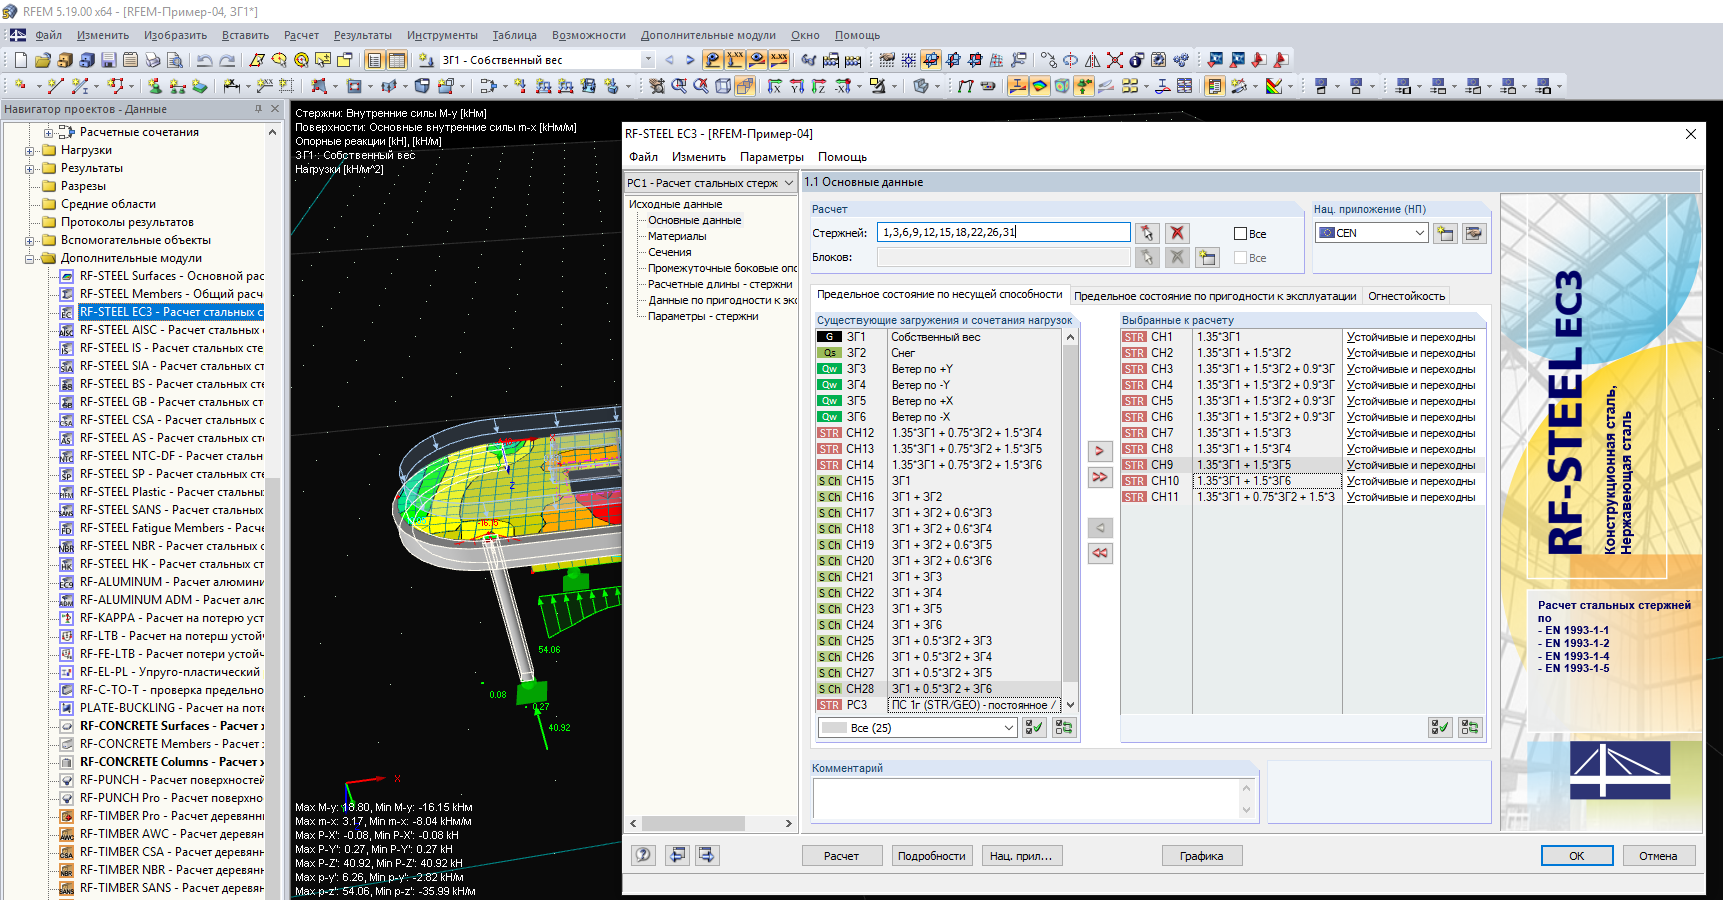Open the 'Параметры' menu in RF-STEEL dialog
The height and width of the screenshot is (900, 1723).
[x=771, y=157]
